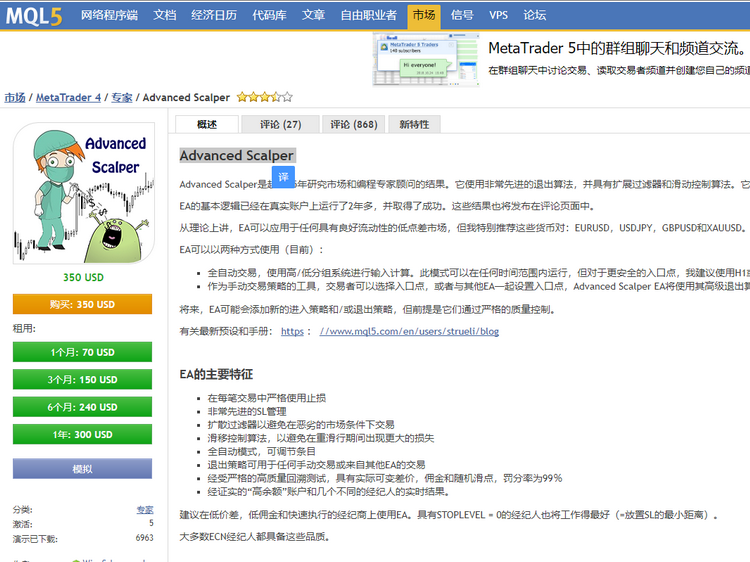Click the EA的主要特征 section heading
This screenshot has width=750, height=562.
tap(216, 374)
